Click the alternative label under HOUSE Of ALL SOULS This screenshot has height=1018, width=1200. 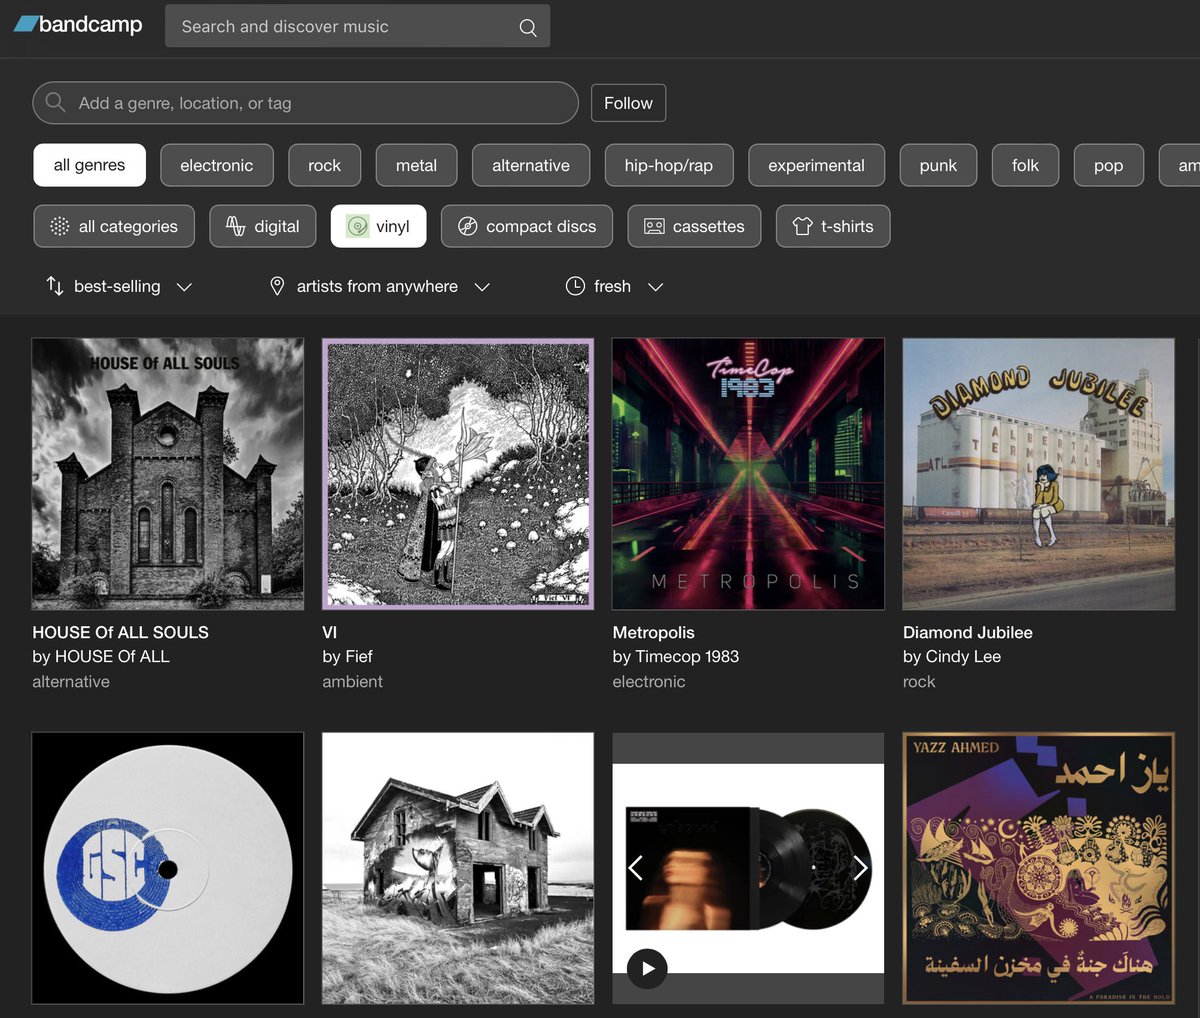pyautogui.click(x=71, y=681)
